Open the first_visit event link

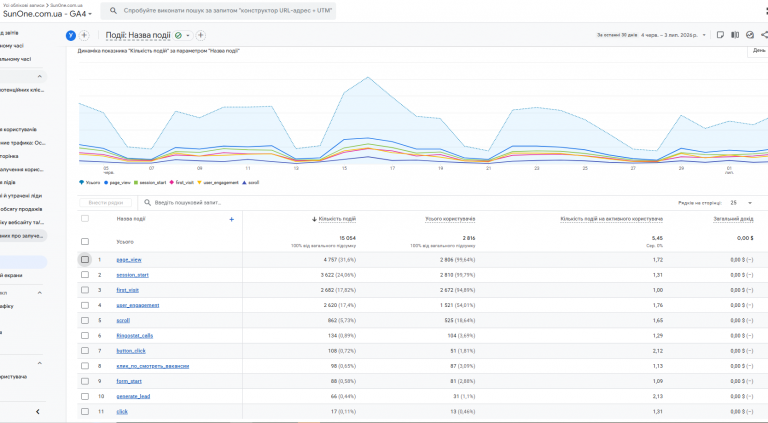coord(127,290)
